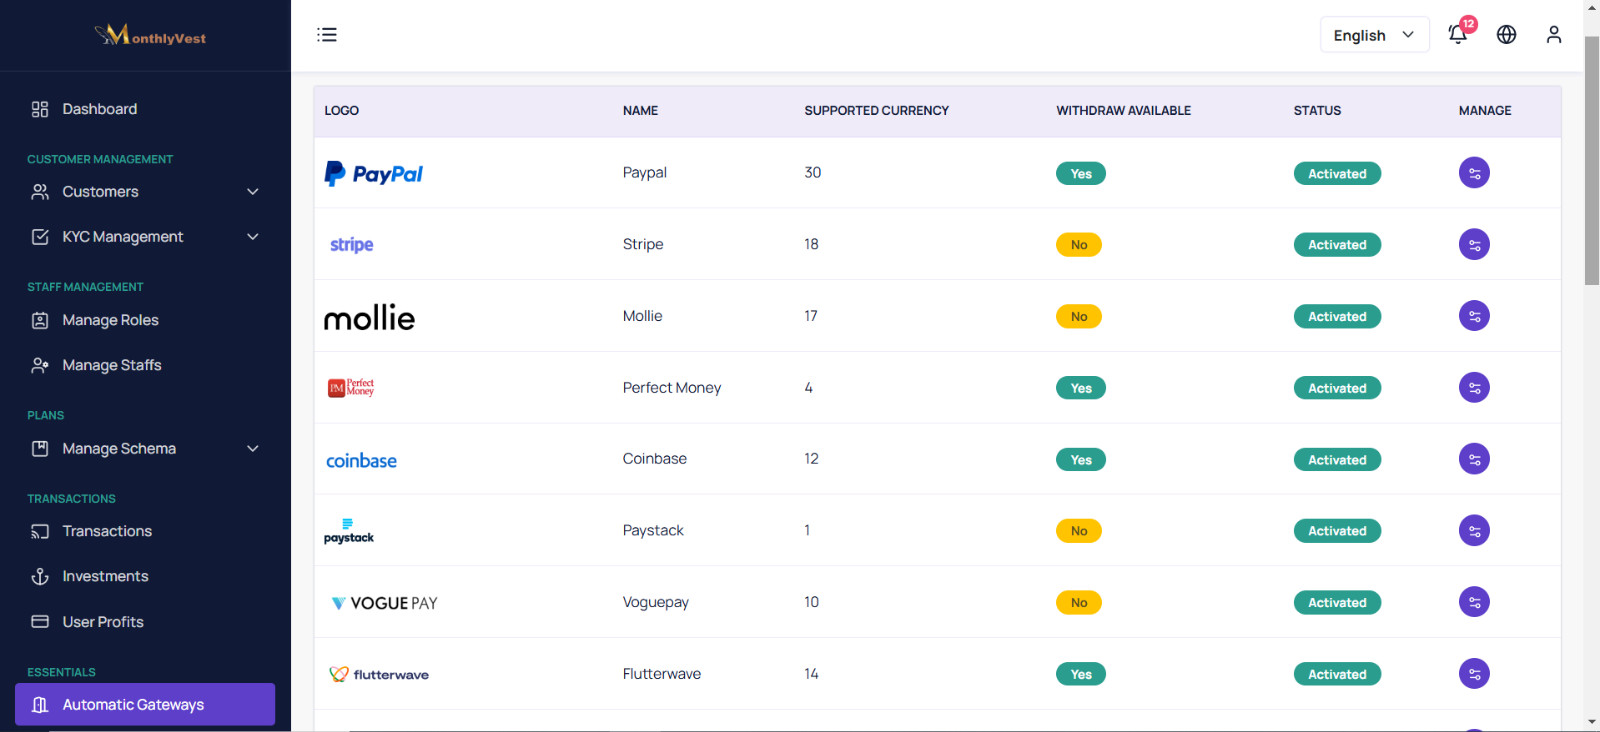1600x732 pixels.
Task: Click the MonthlyVest logo
Action: [150, 36]
